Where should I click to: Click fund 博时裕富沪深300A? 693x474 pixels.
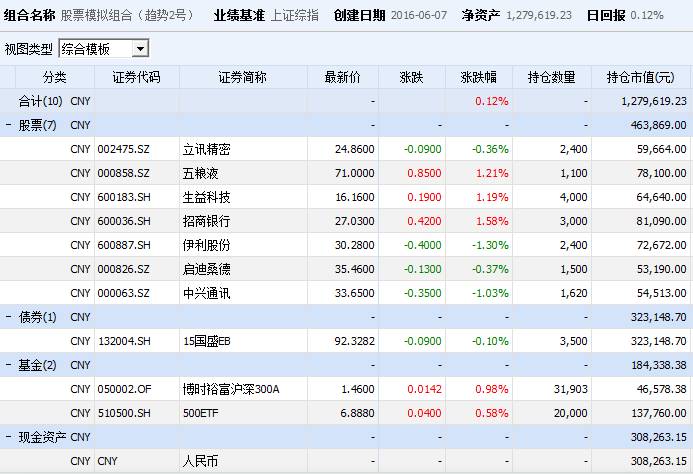click(231, 389)
